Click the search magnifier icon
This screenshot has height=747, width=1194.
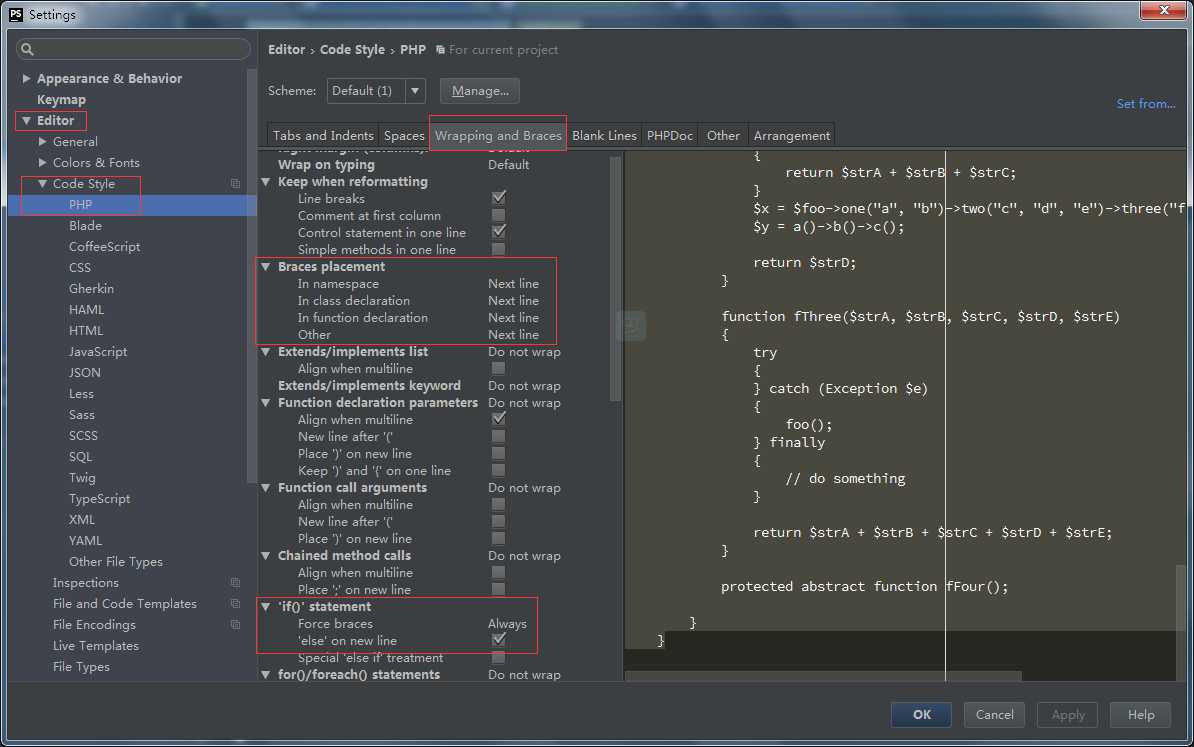click(27, 49)
